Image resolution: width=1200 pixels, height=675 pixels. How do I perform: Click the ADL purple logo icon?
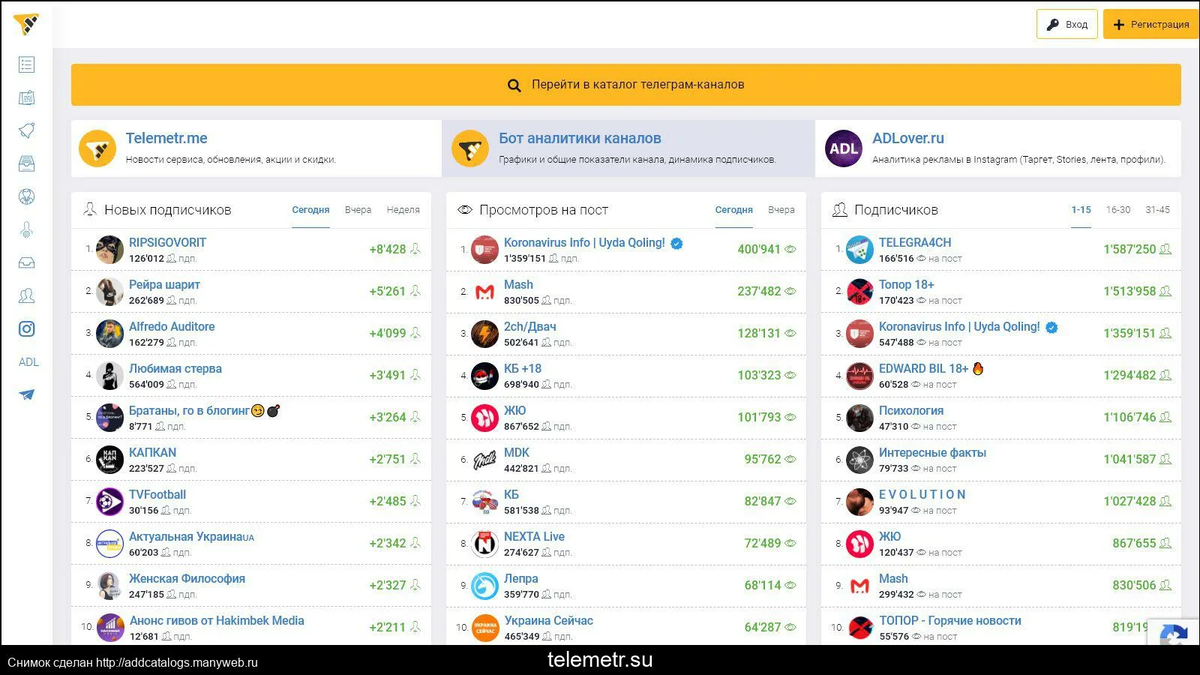(x=844, y=148)
